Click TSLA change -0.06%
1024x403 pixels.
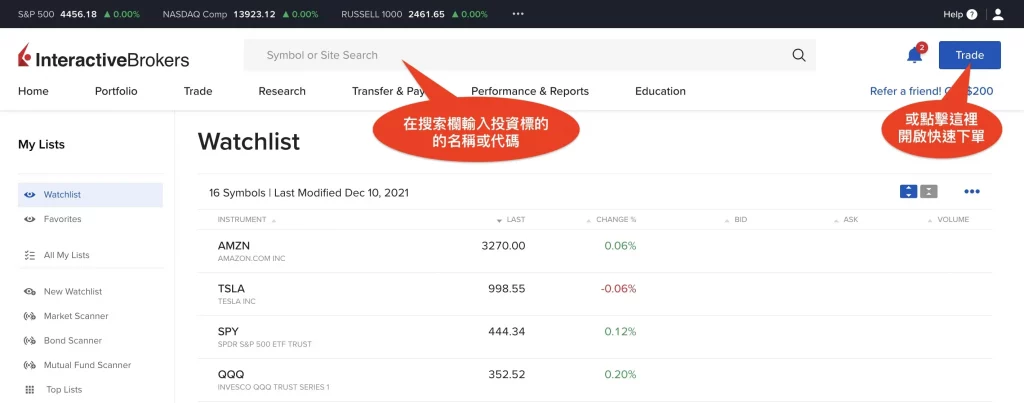(618, 289)
